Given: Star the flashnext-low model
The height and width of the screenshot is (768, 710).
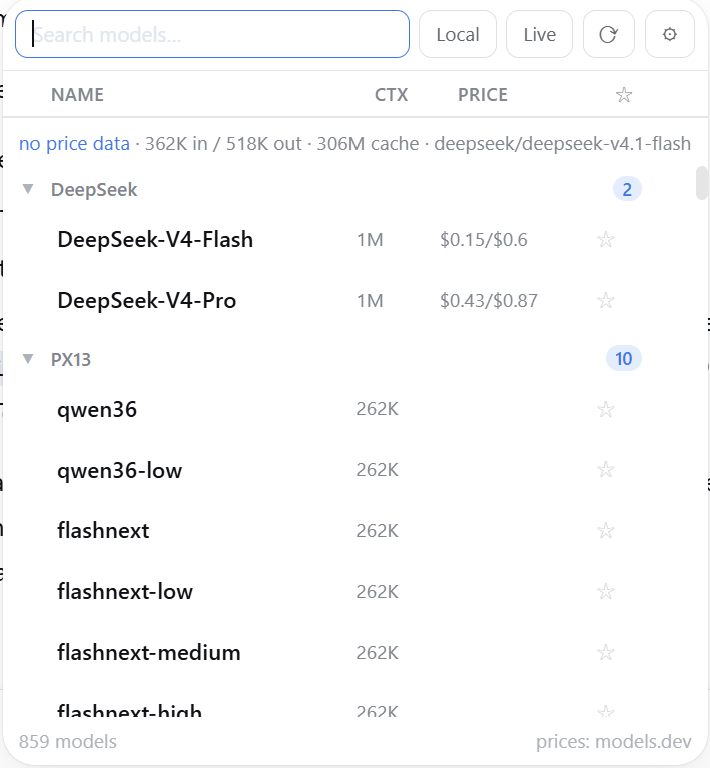Looking at the screenshot, I should click(x=606, y=592).
